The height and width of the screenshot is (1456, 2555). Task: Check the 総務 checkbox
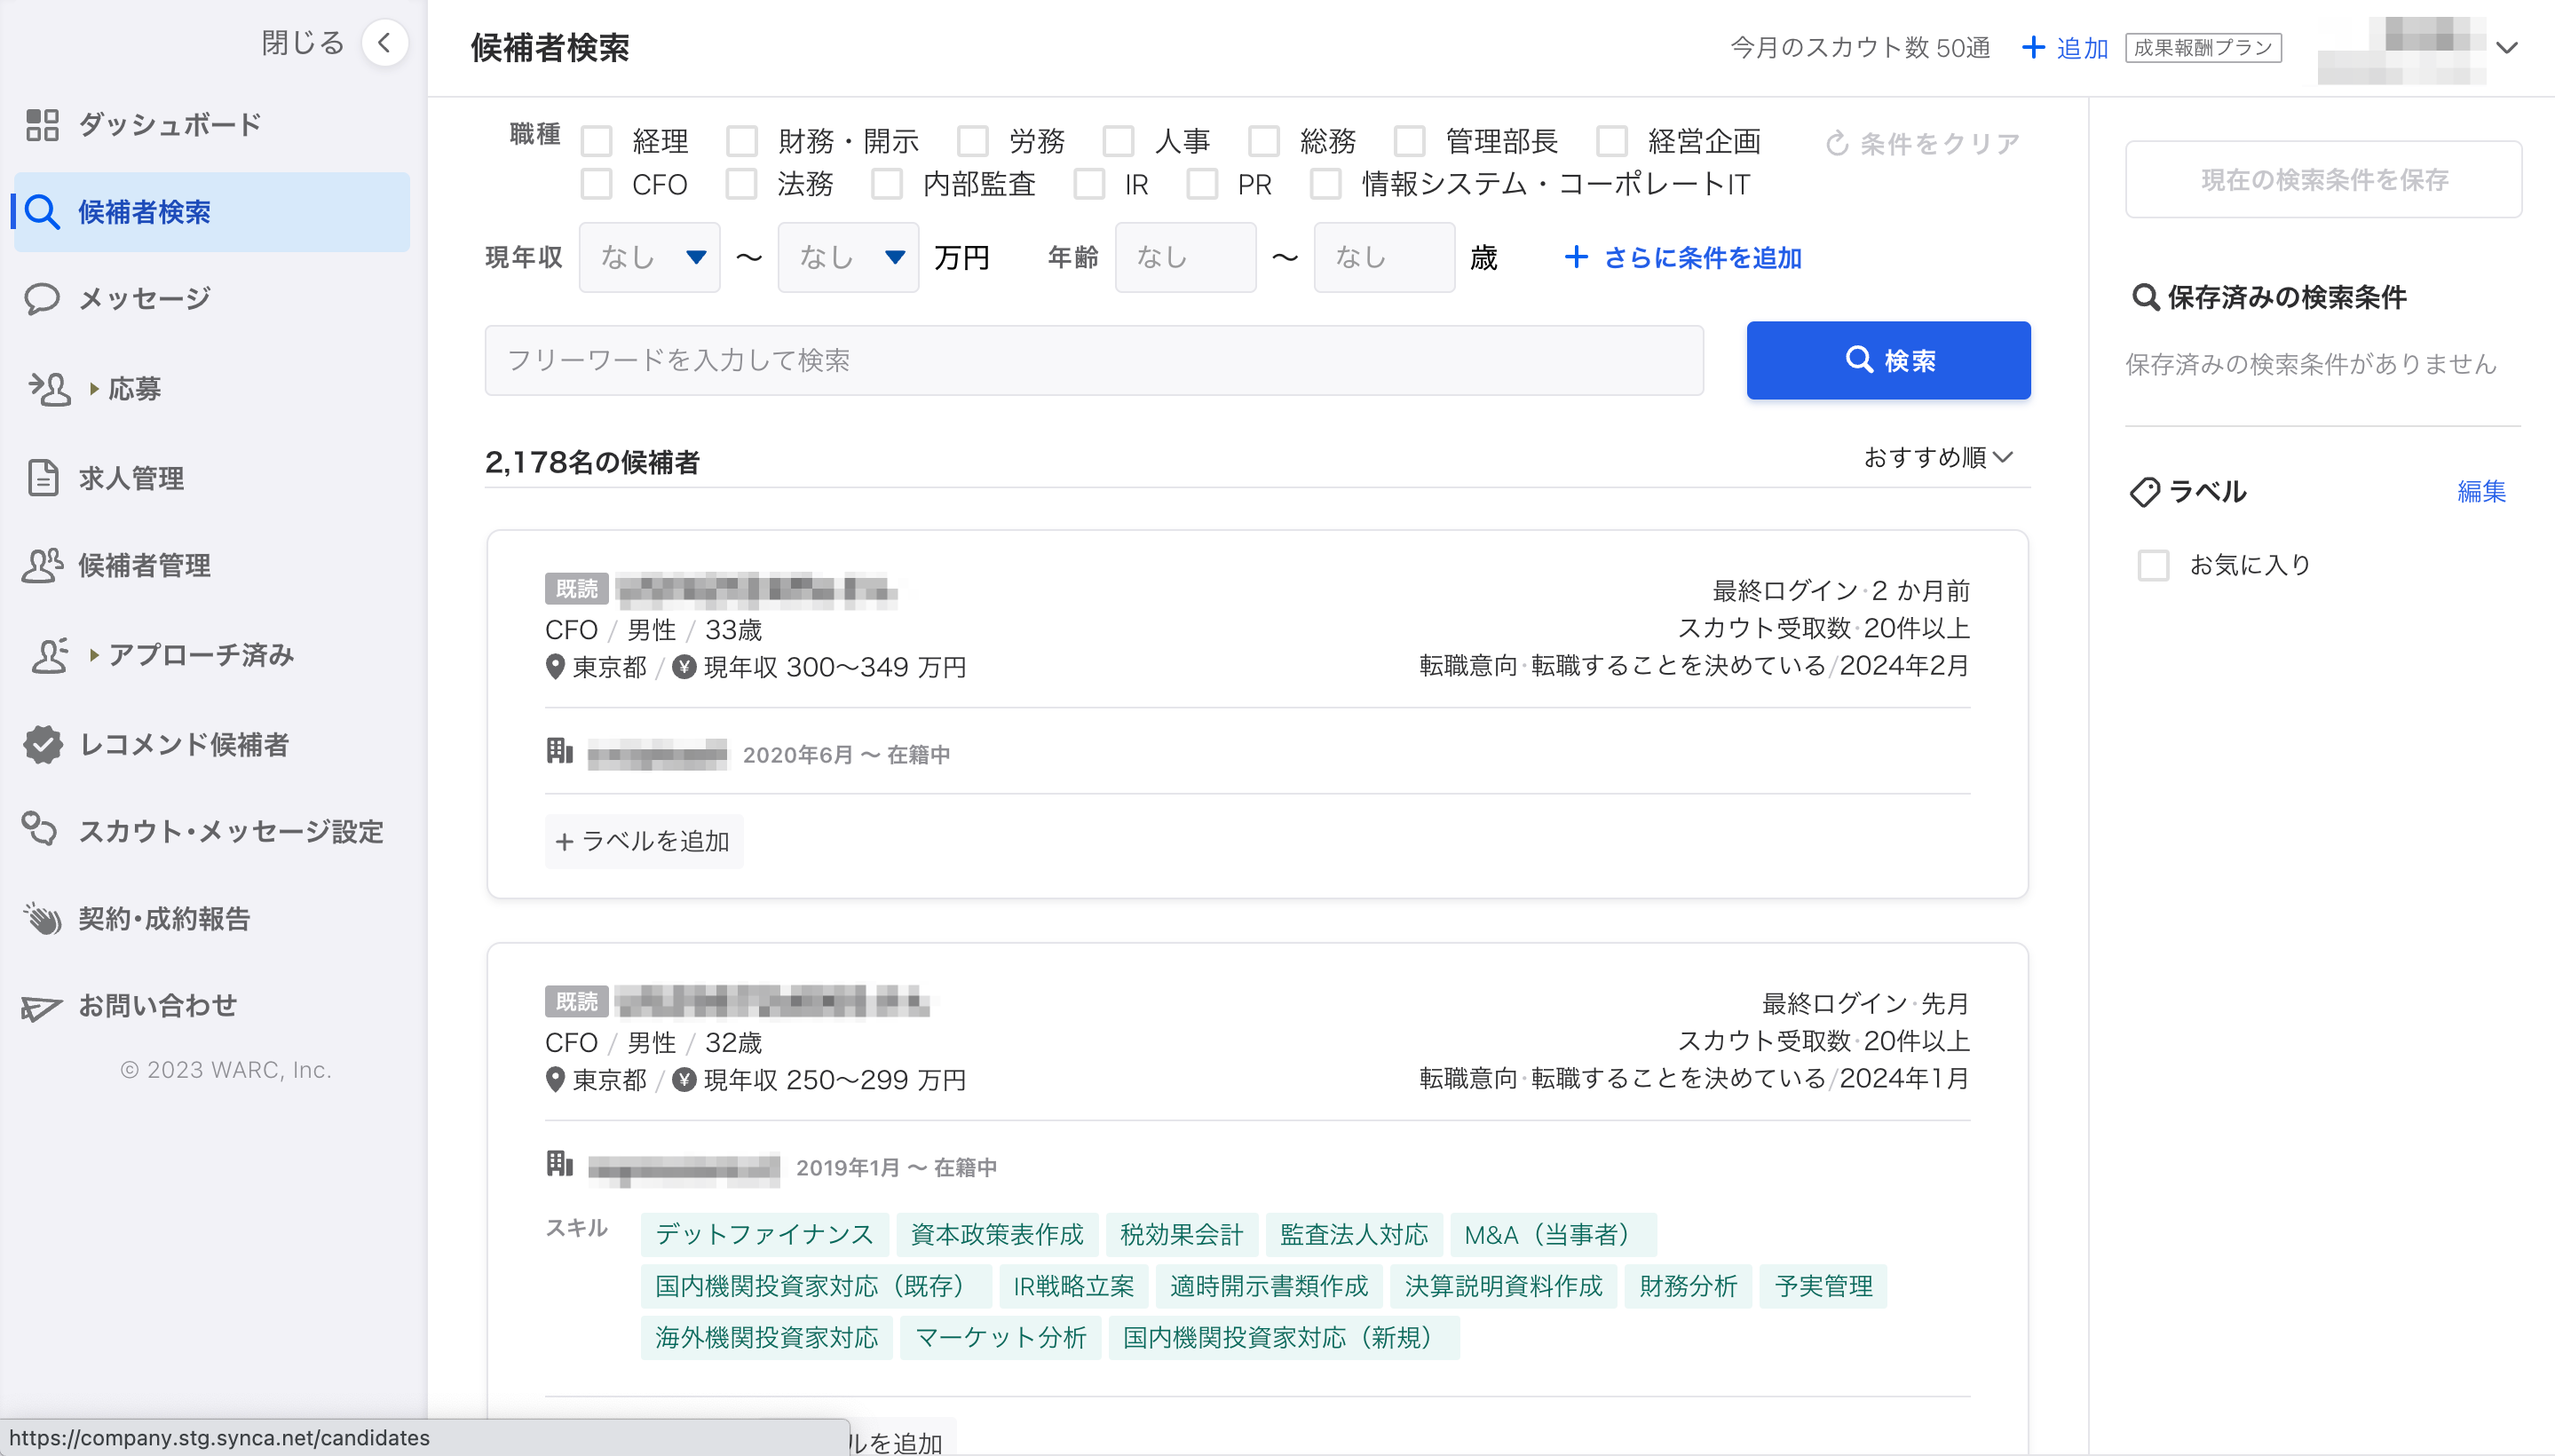1264,141
